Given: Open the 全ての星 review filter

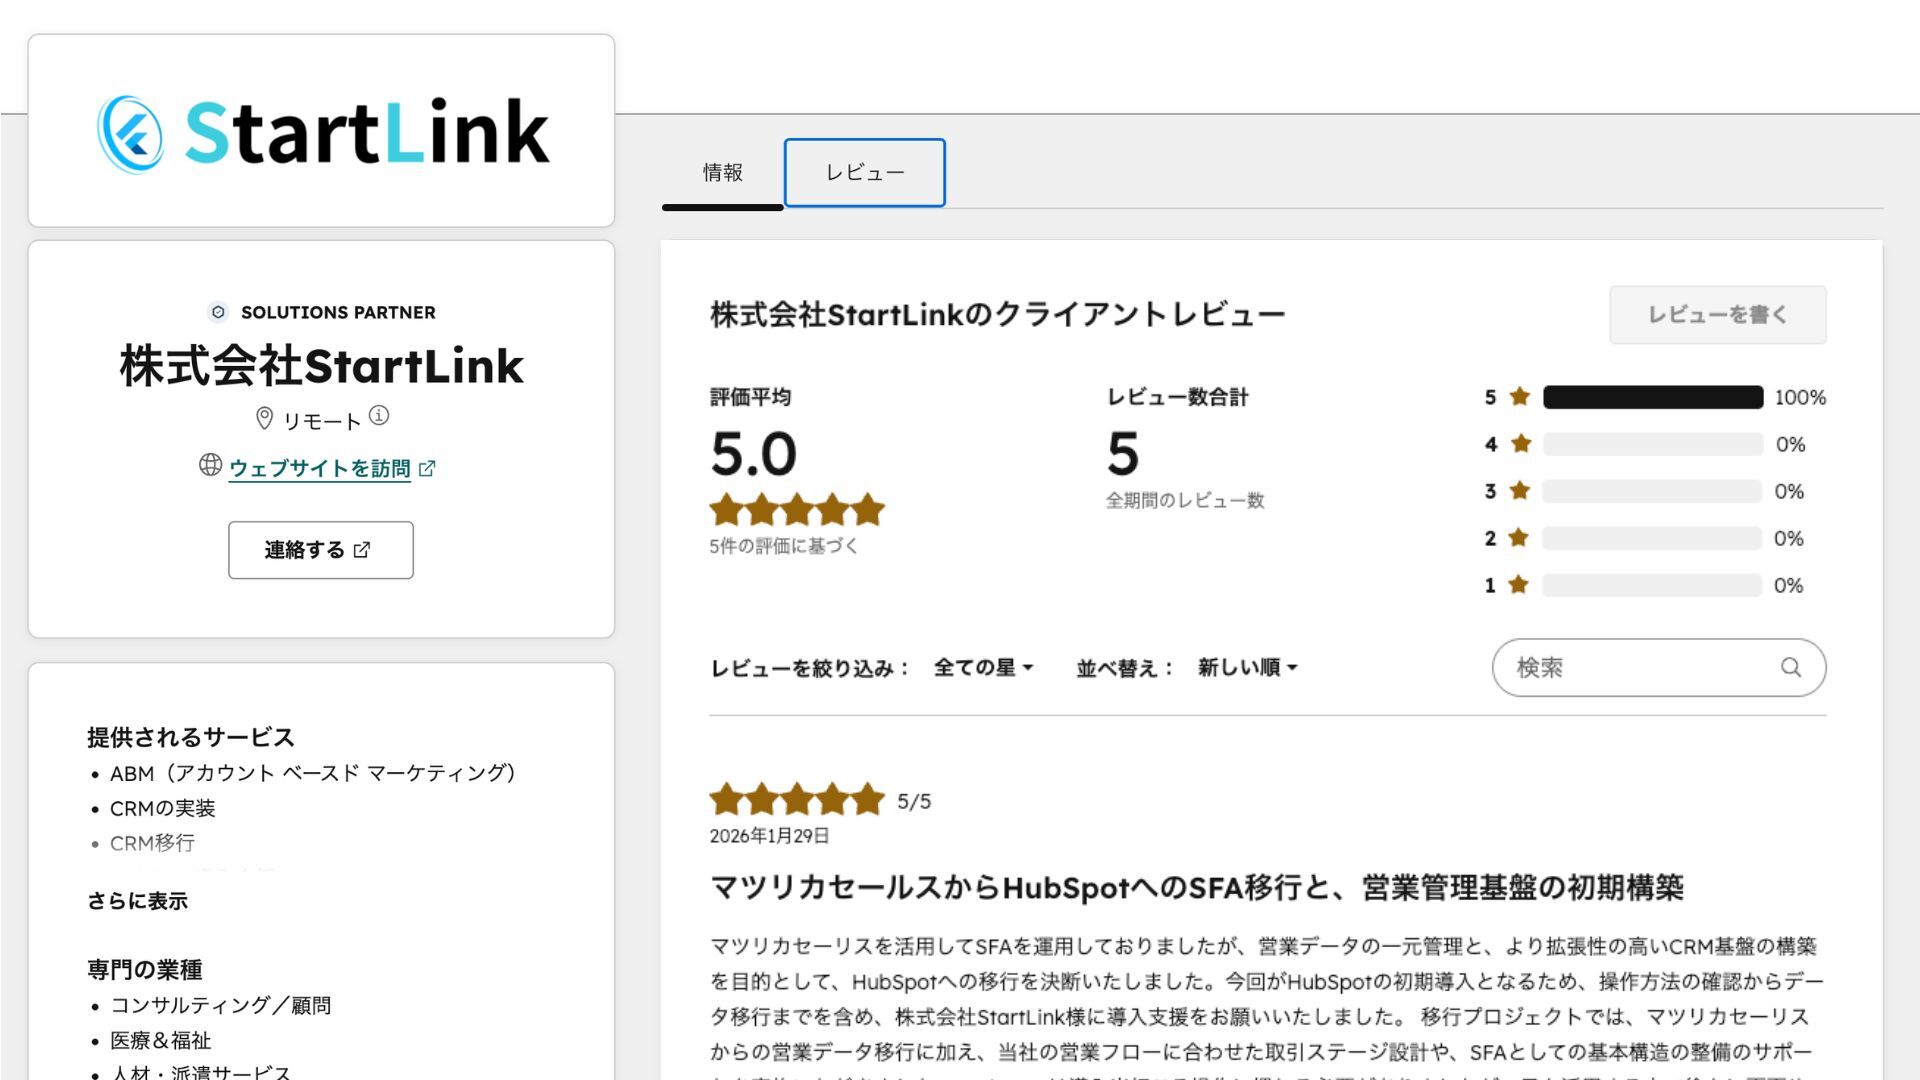Looking at the screenshot, I should coord(982,667).
